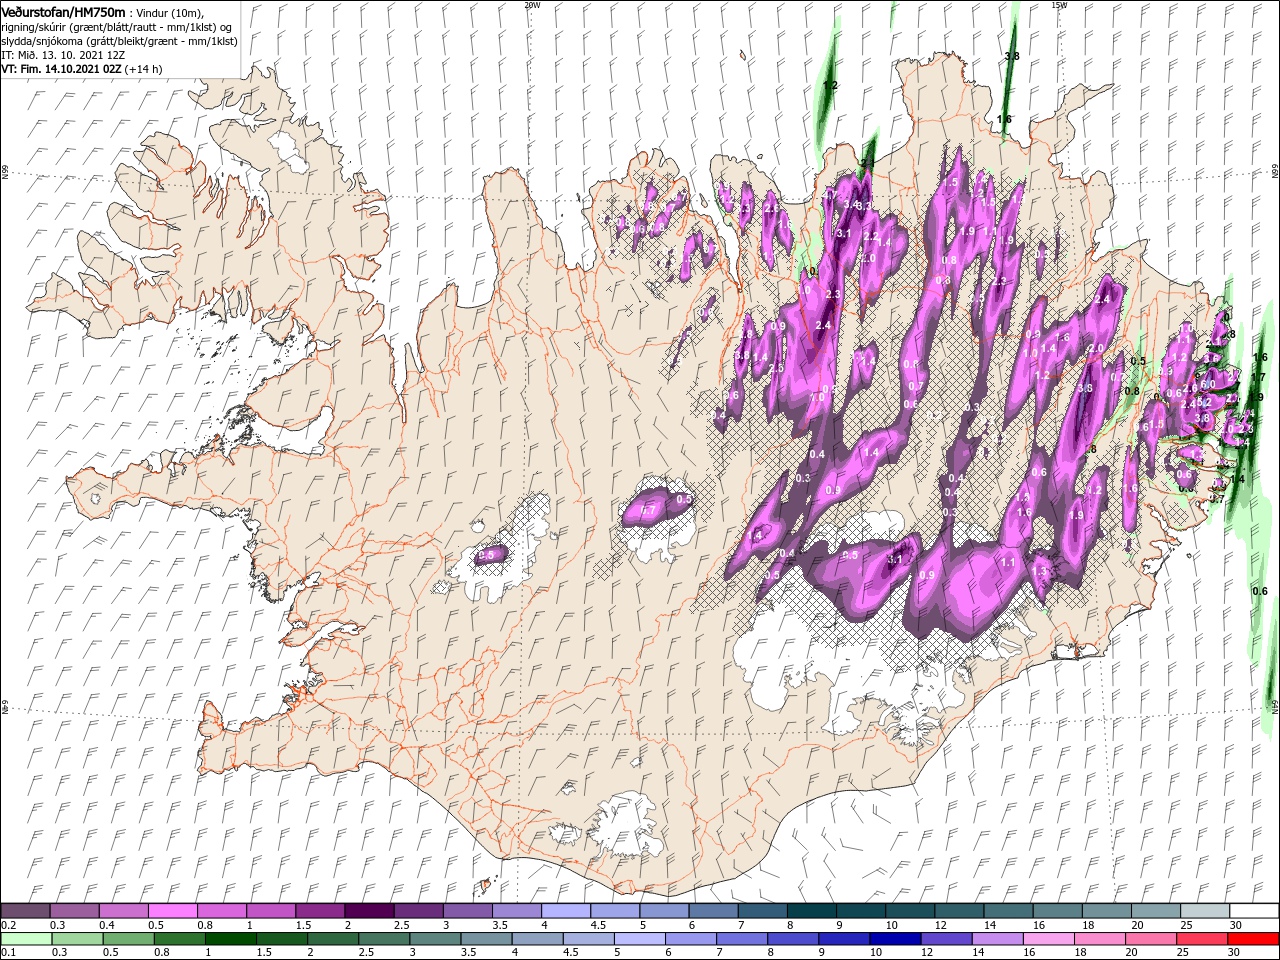Viewport: 1280px width, 960px height.
Task: Click the 30 label on lower rain scale
Action: click(x=1236, y=954)
